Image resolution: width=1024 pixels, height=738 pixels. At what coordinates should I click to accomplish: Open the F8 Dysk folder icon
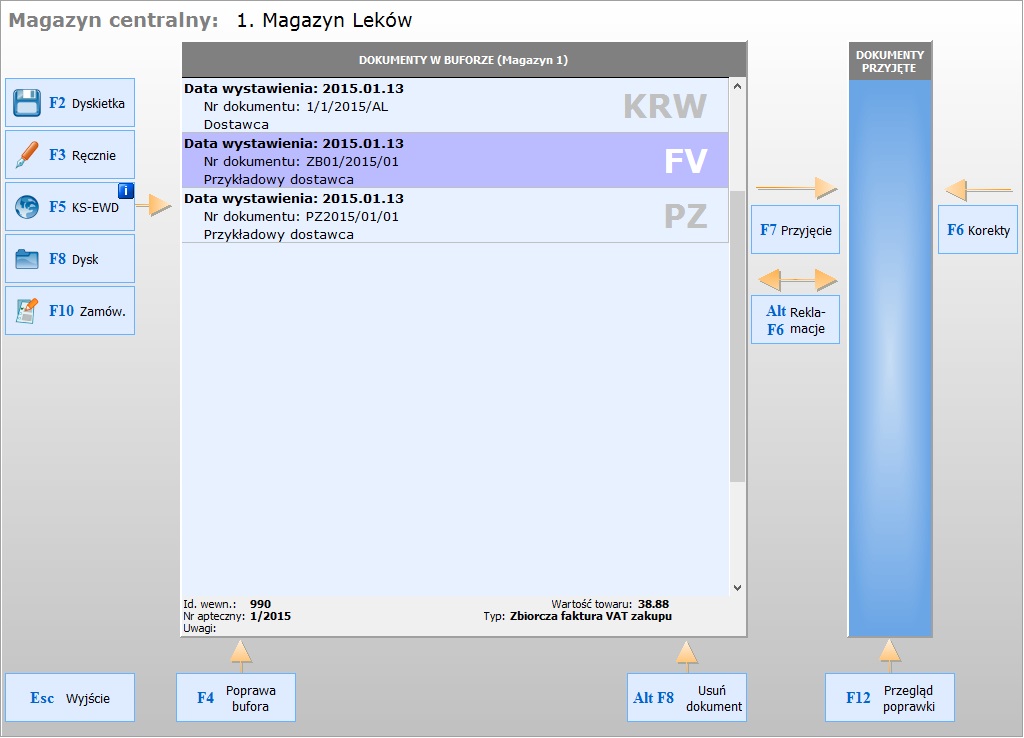pos(27,259)
